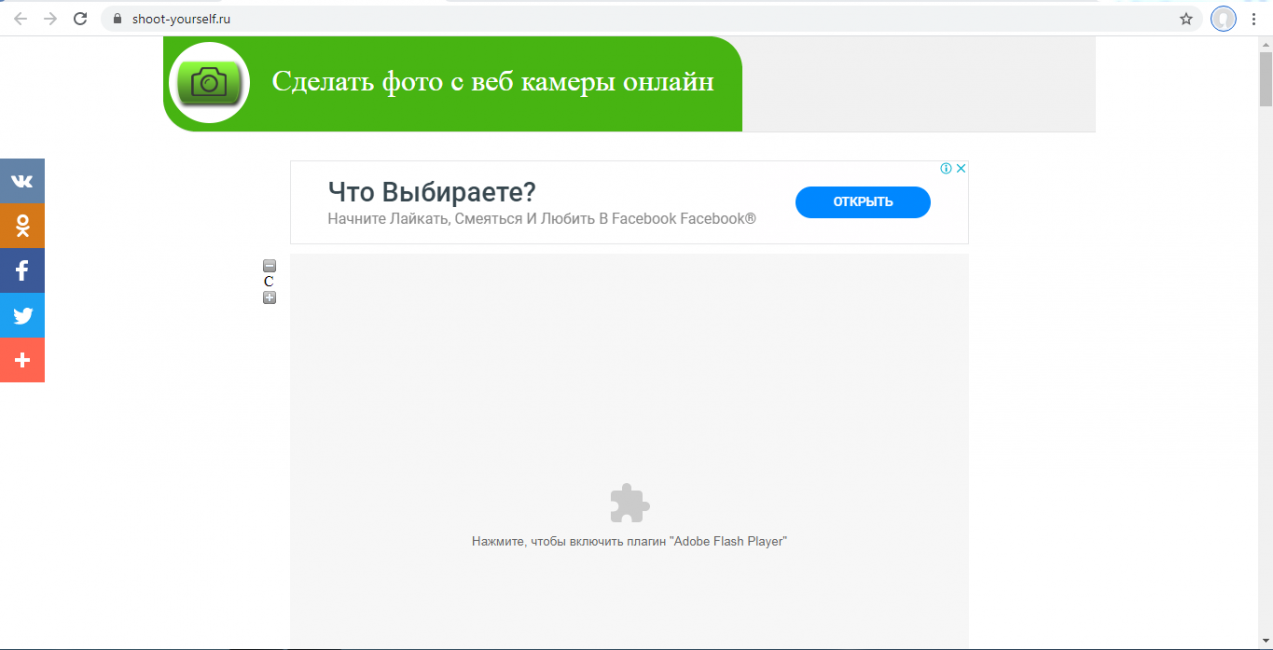Click the minus zoom button

(x=269, y=266)
